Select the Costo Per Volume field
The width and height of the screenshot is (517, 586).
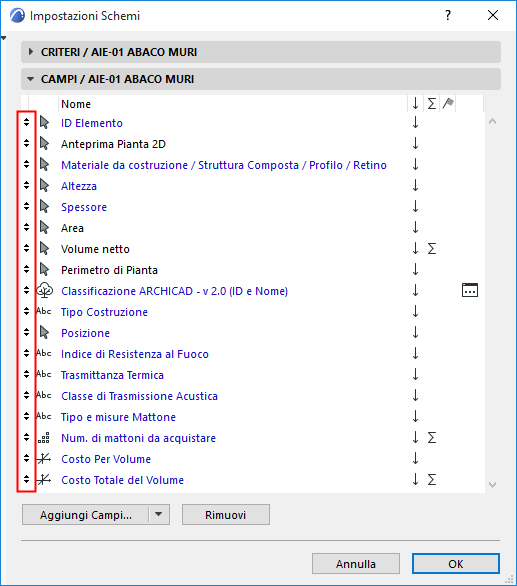(106, 459)
